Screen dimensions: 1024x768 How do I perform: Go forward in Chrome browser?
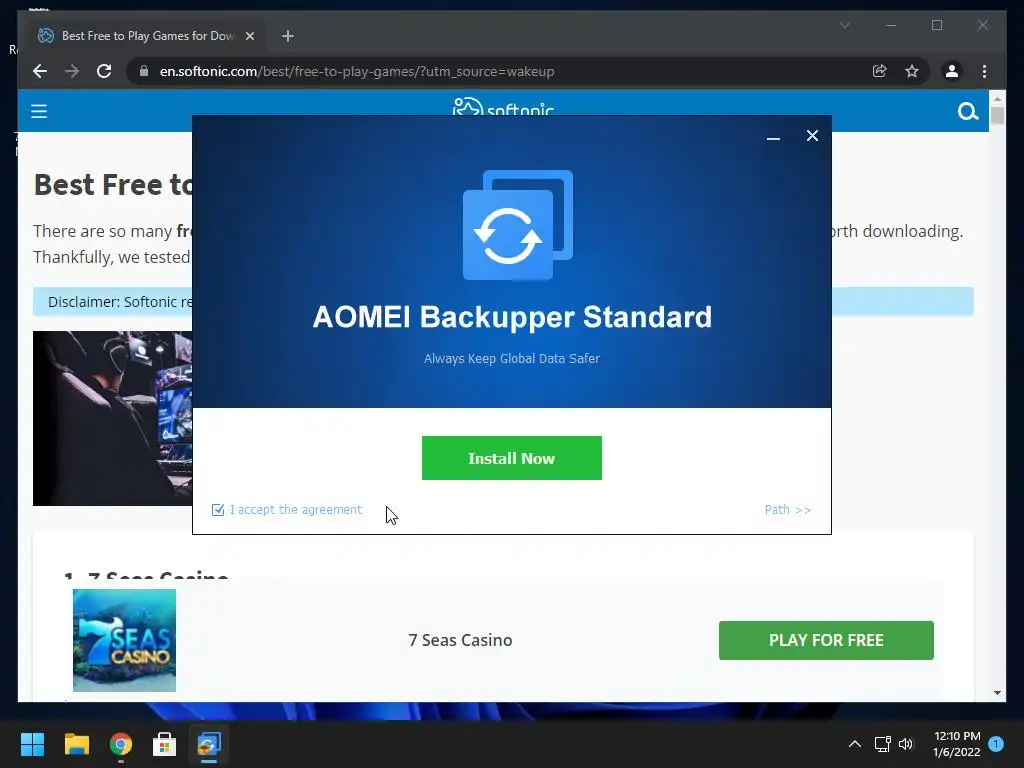(72, 71)
